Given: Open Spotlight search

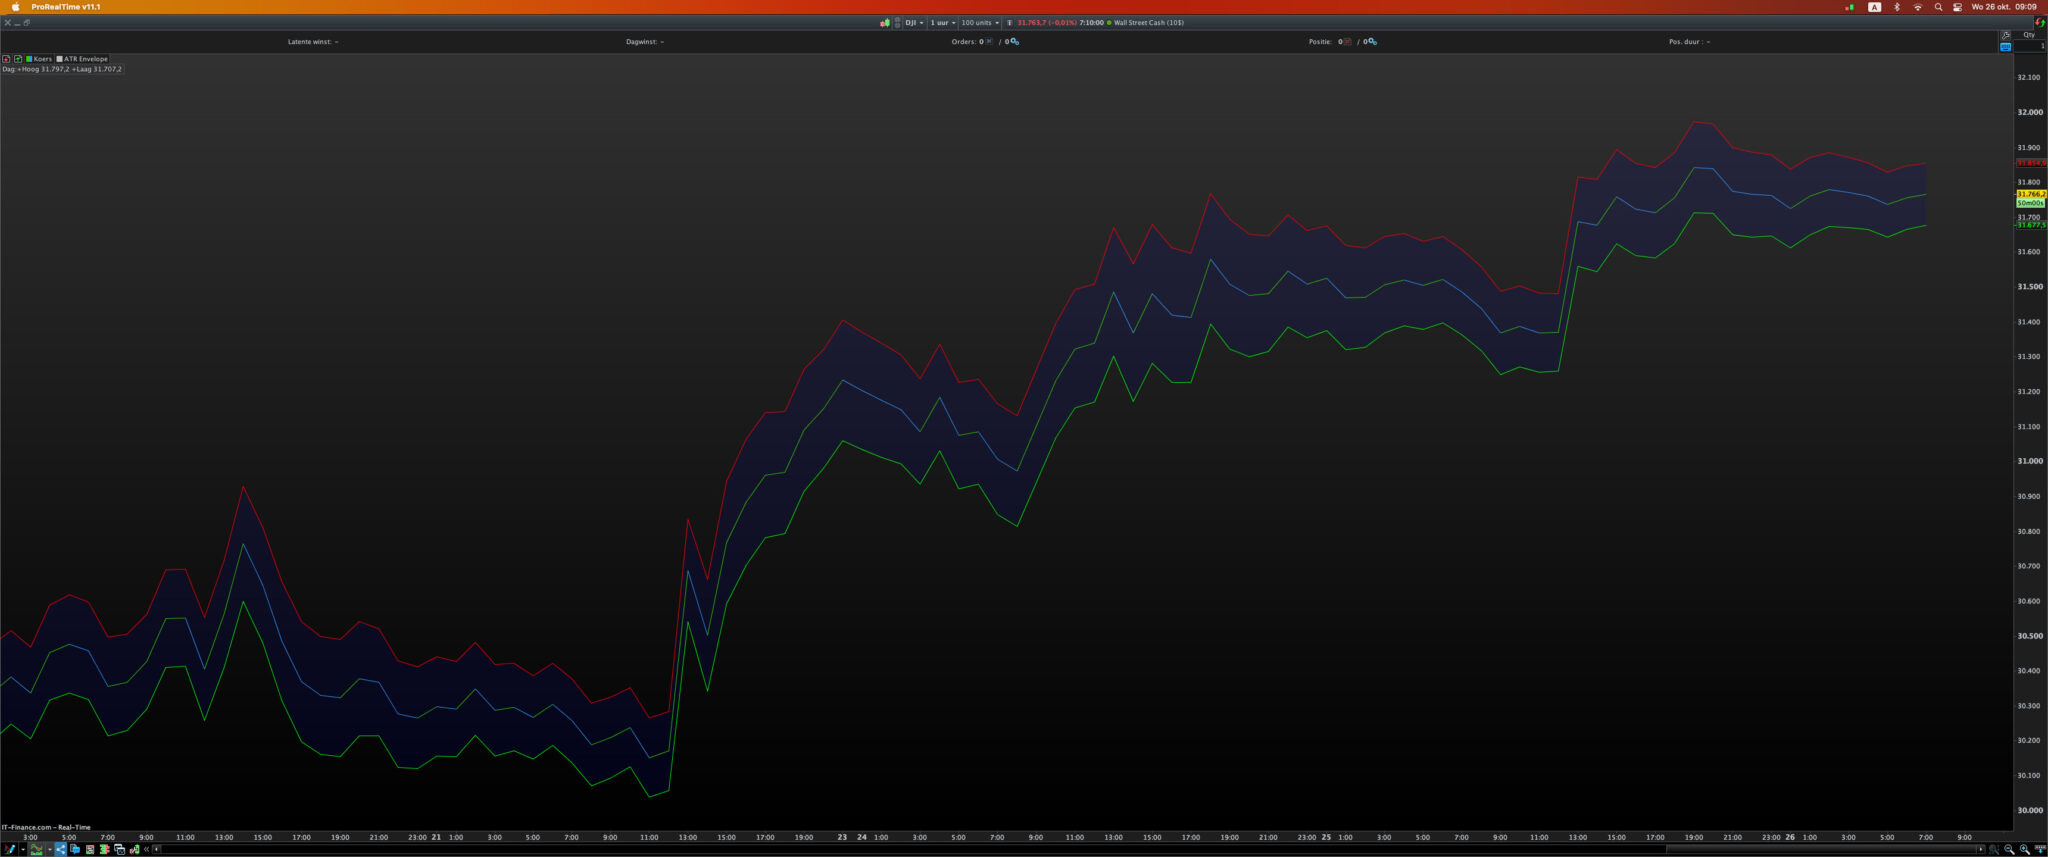Looking at the screenshot, I should coord(1938,7).
